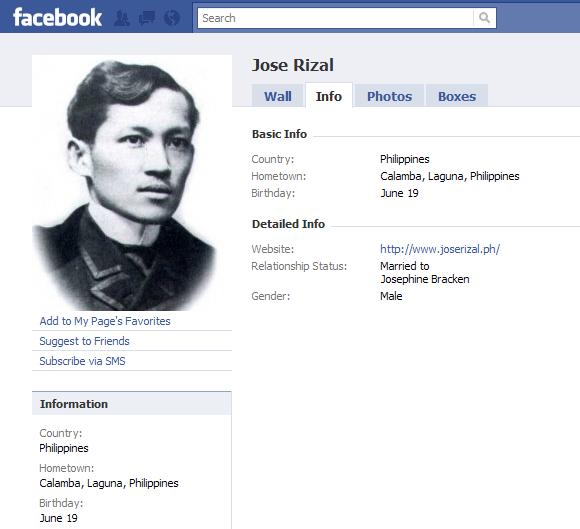Click the Information panel header
The height and width of the screenshot is (529, 580).
coord(132,403)
